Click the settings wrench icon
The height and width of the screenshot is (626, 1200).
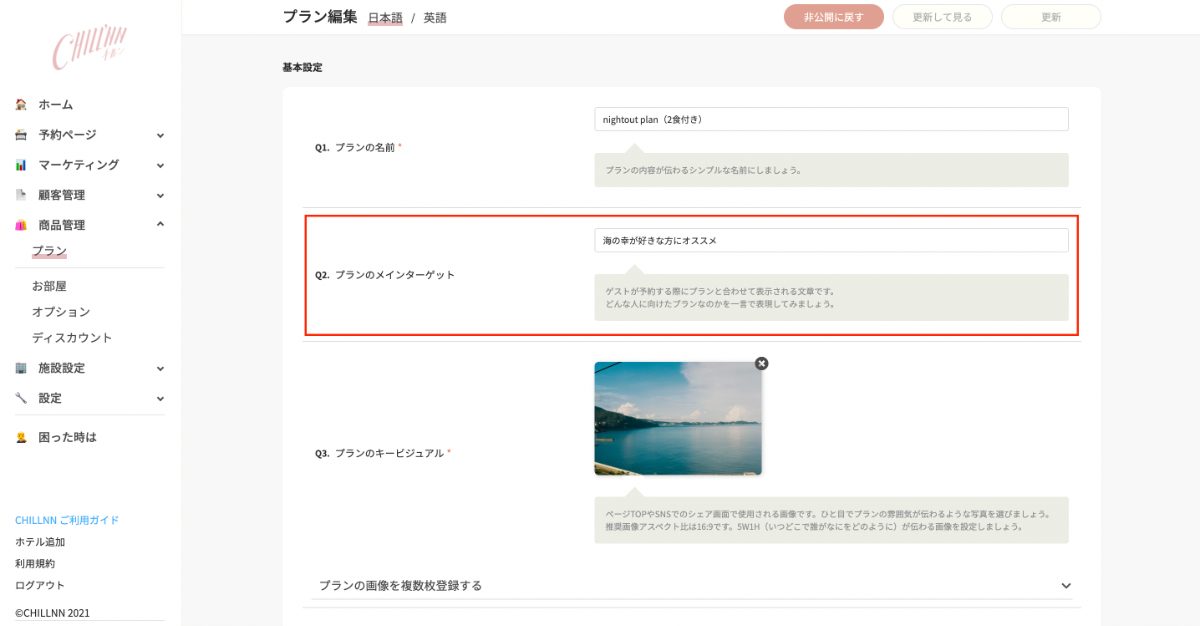tap(21, 398)
